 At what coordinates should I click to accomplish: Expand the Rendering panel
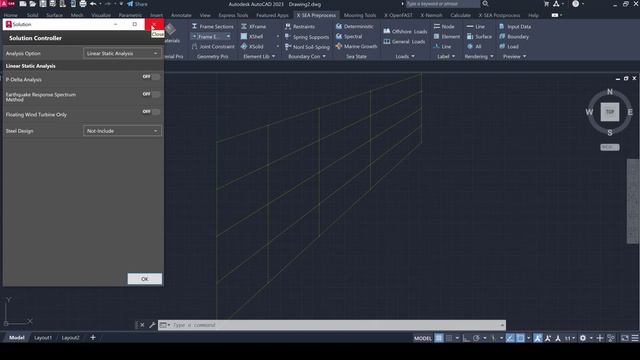[479, 57]
